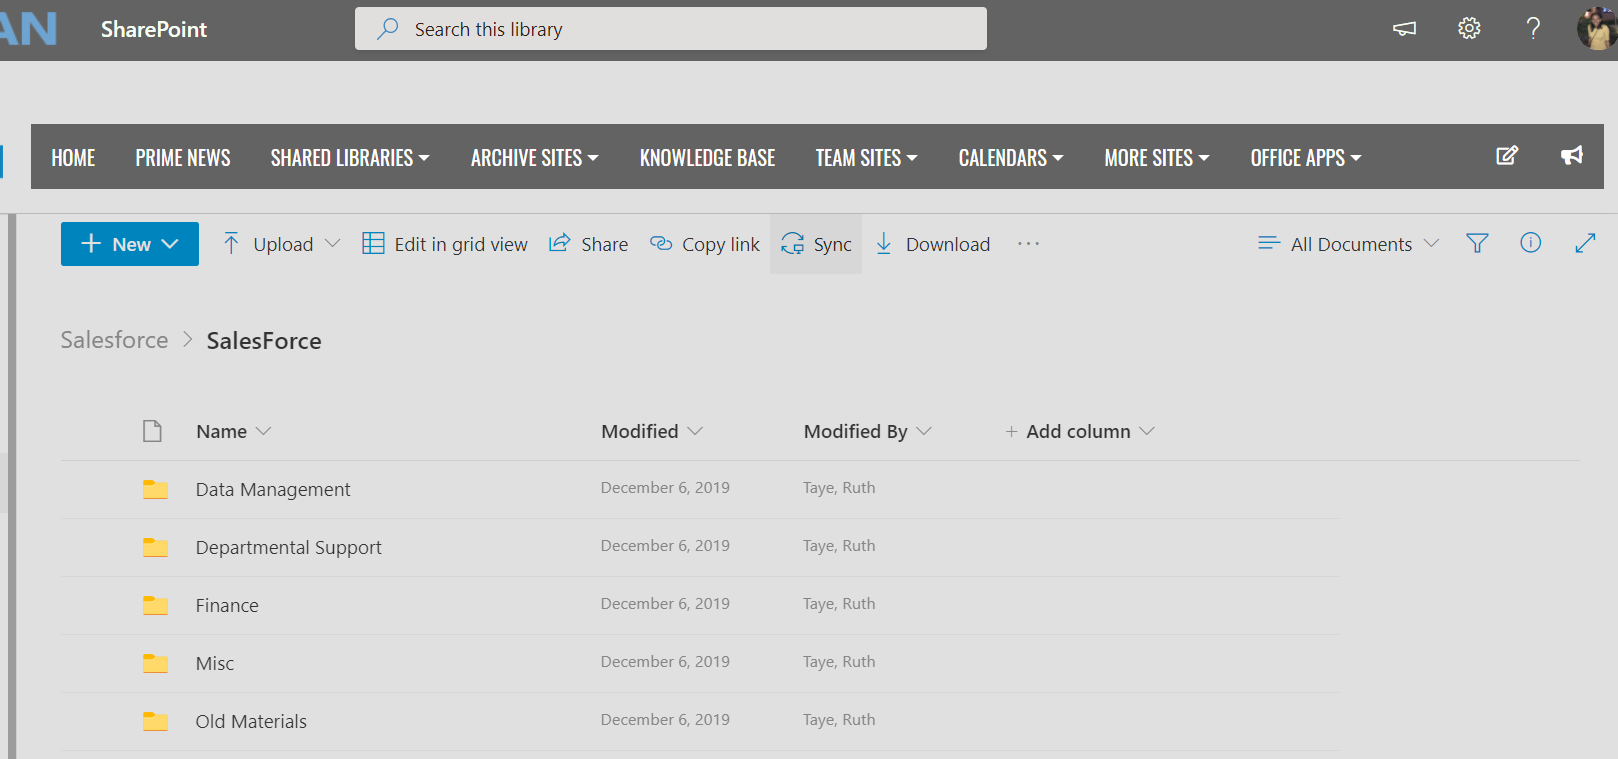Expand content with the full-screen arrow icon

[1585, 243]
